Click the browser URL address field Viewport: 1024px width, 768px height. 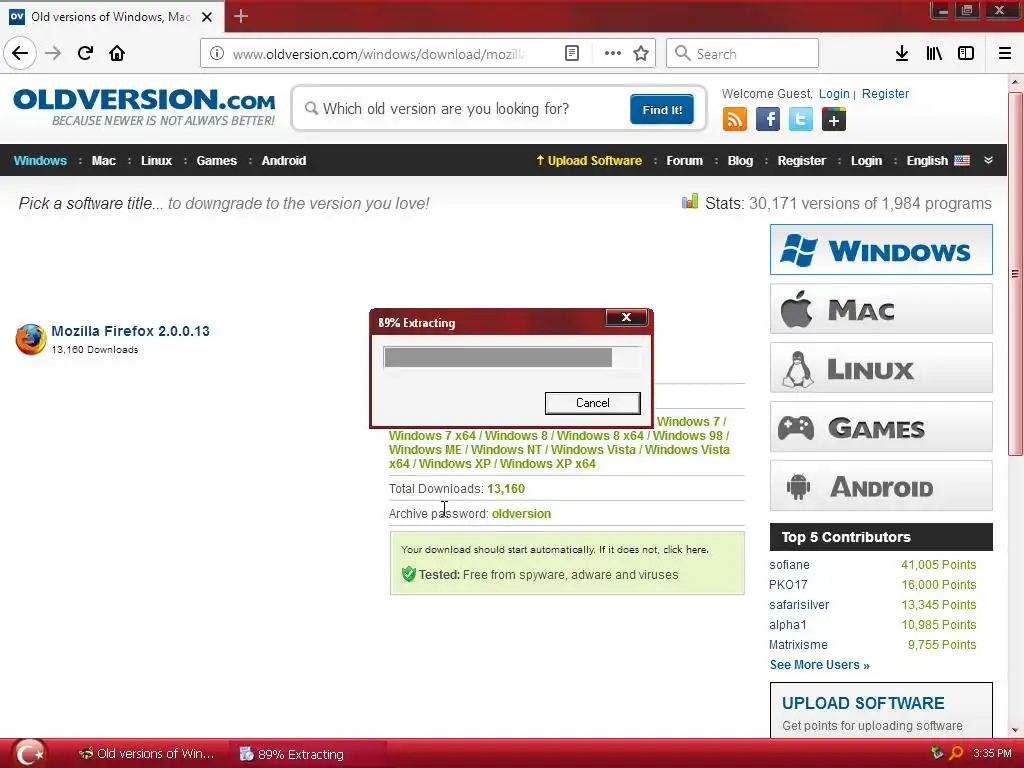click(x=379, y=54)
